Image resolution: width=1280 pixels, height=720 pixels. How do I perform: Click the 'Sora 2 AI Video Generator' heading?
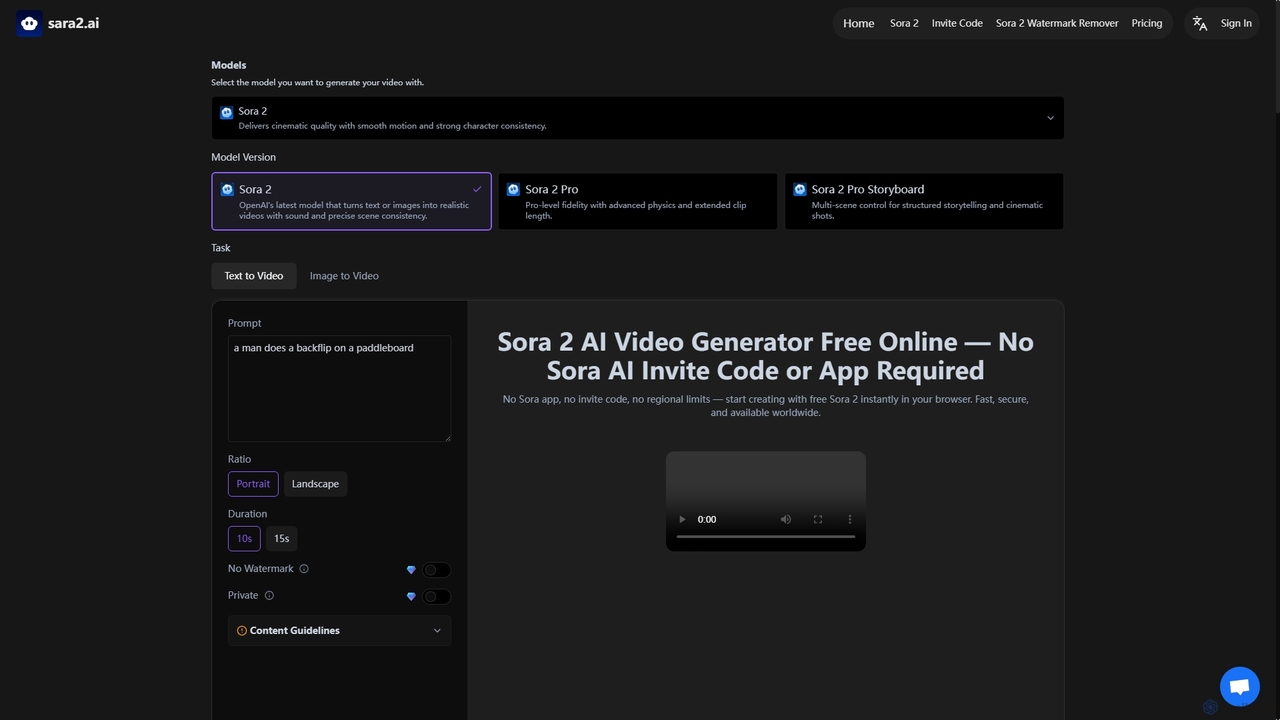coord(765,356)
